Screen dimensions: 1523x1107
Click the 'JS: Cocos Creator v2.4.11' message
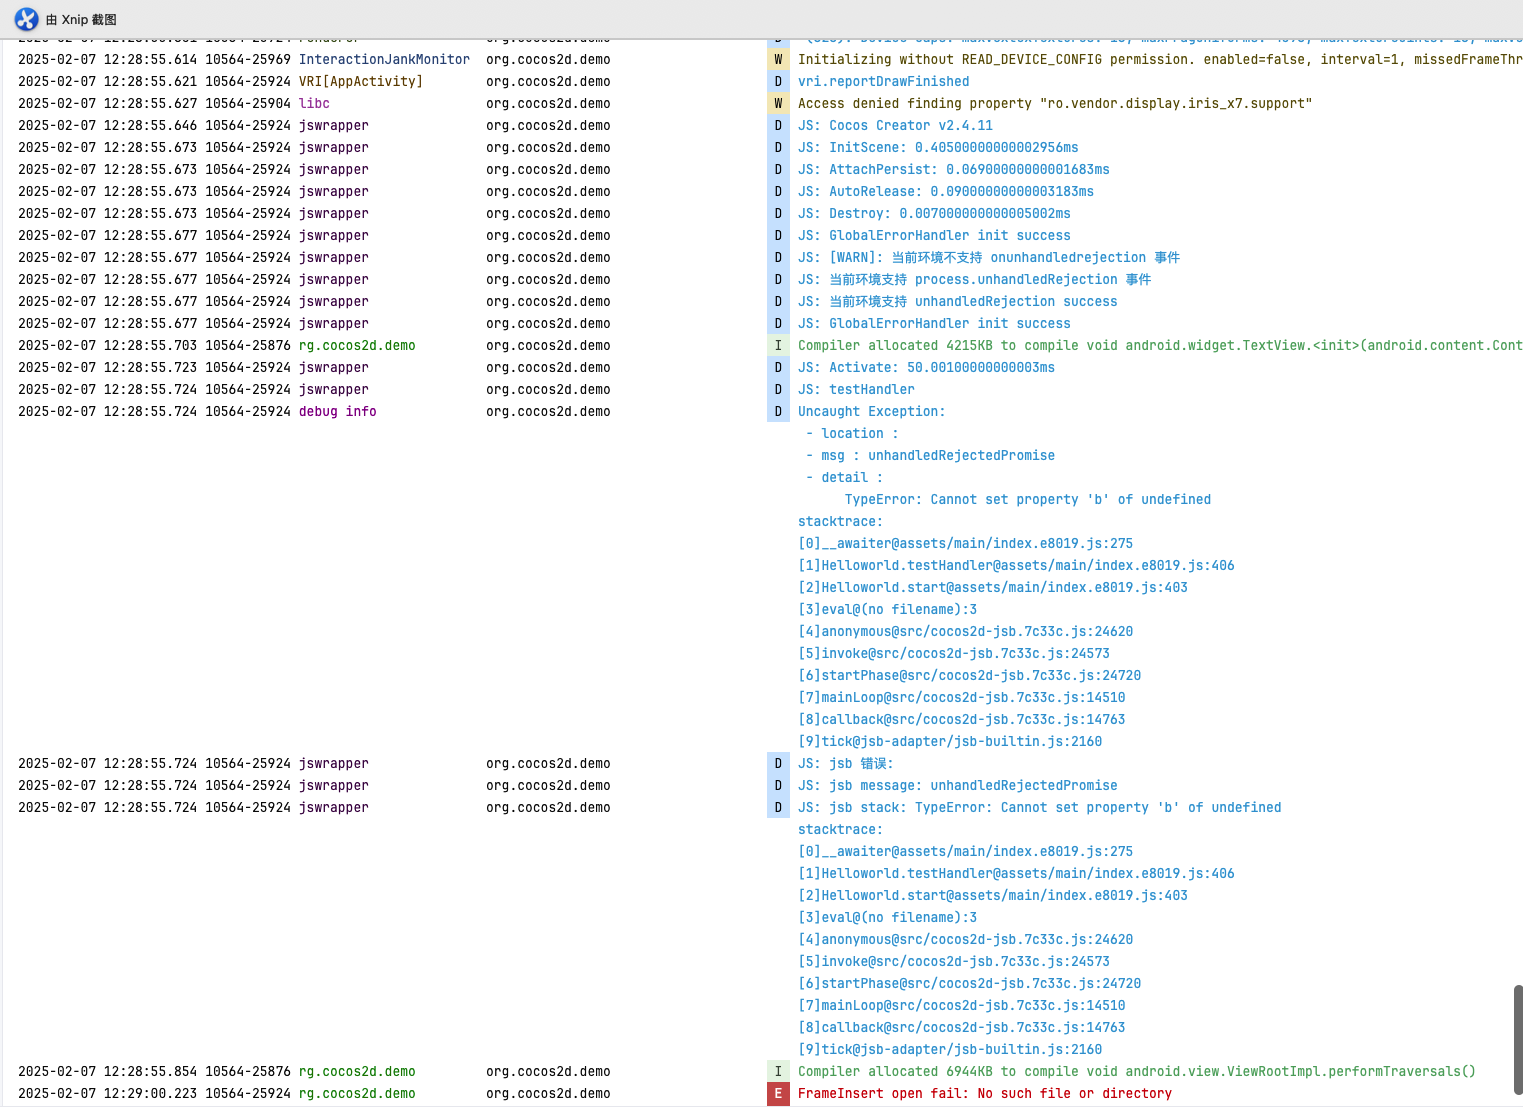click(x=896, y=126)
